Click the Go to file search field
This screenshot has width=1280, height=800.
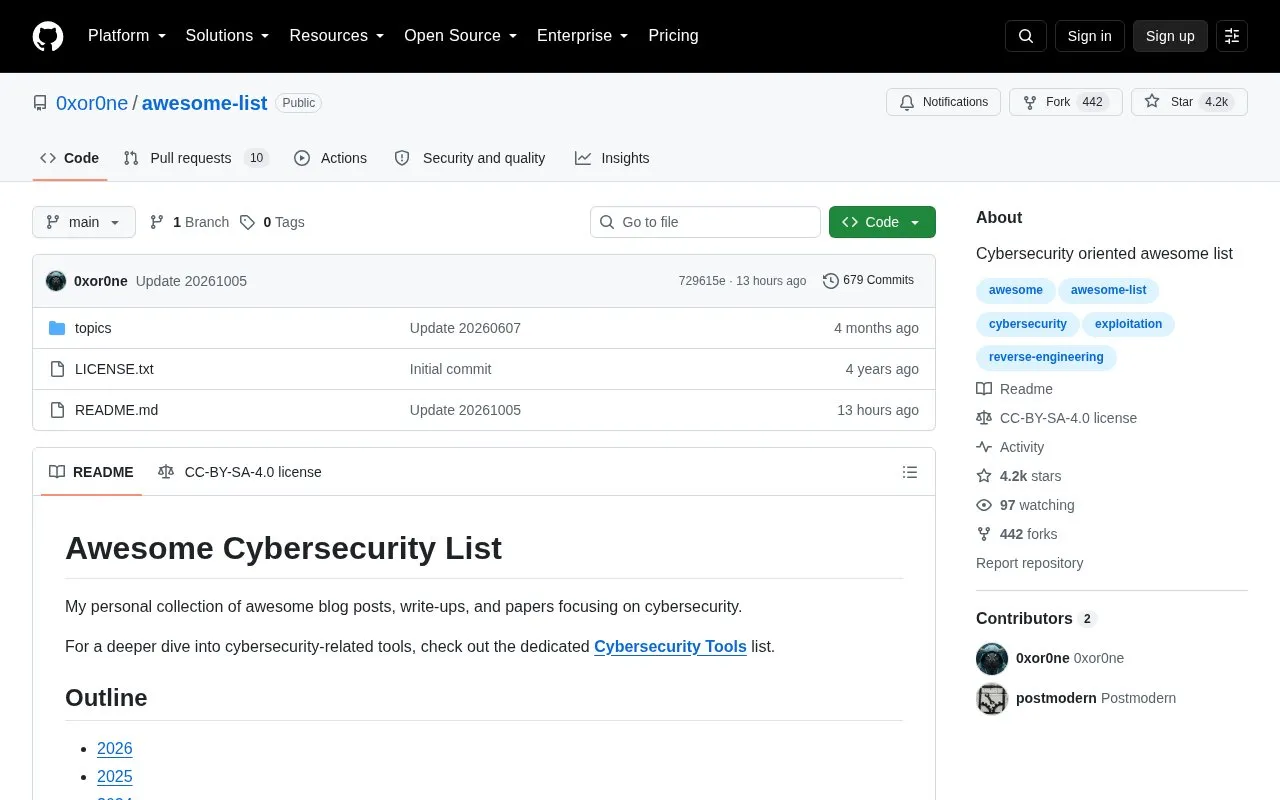point(705,222)
